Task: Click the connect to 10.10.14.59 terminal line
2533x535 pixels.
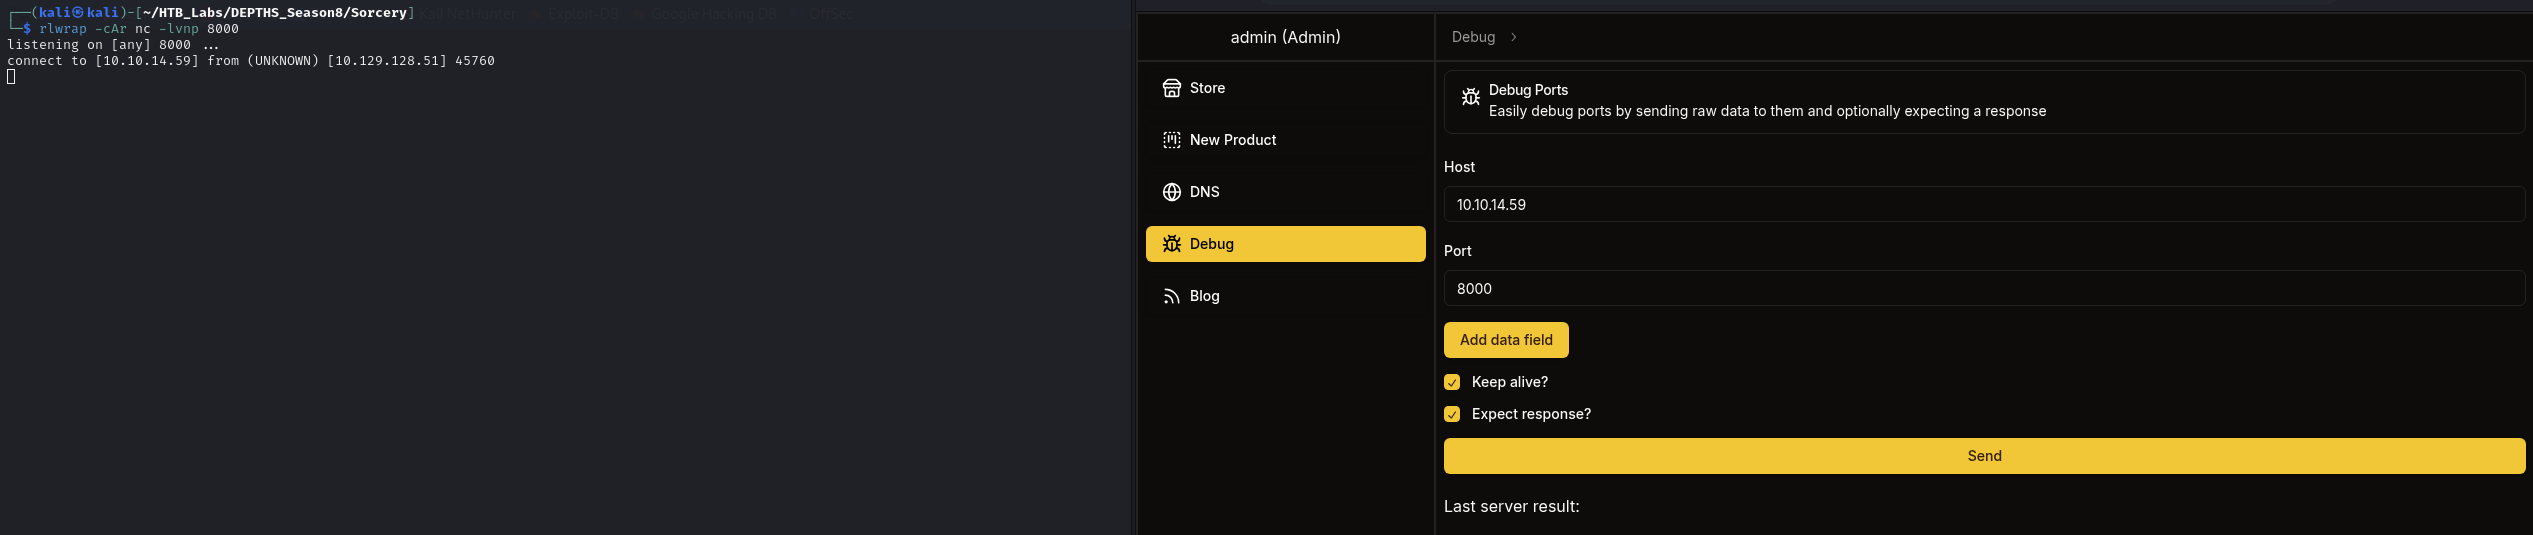Action: (x=251, y=61)
